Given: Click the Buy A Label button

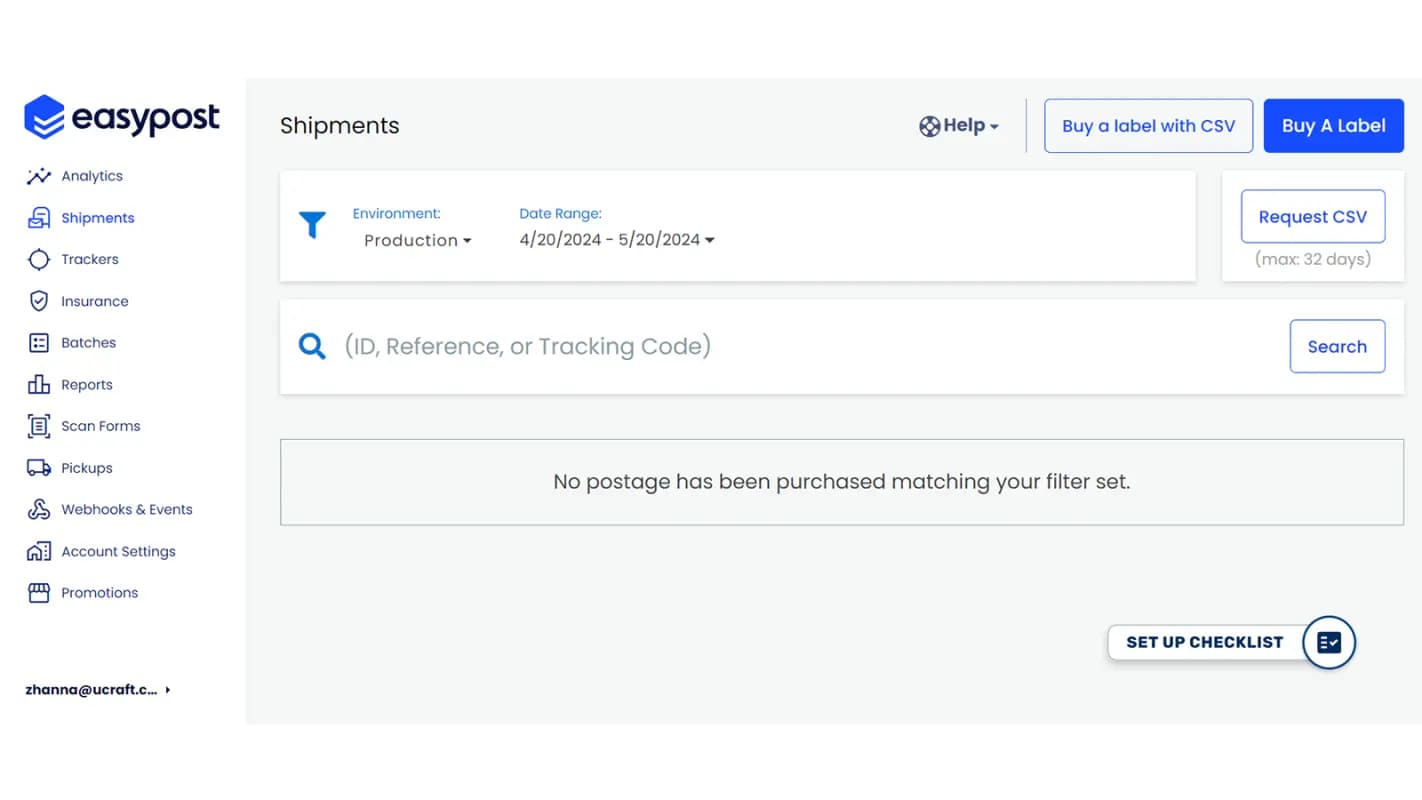Looking at the screenshot, I should [1333, 126].
